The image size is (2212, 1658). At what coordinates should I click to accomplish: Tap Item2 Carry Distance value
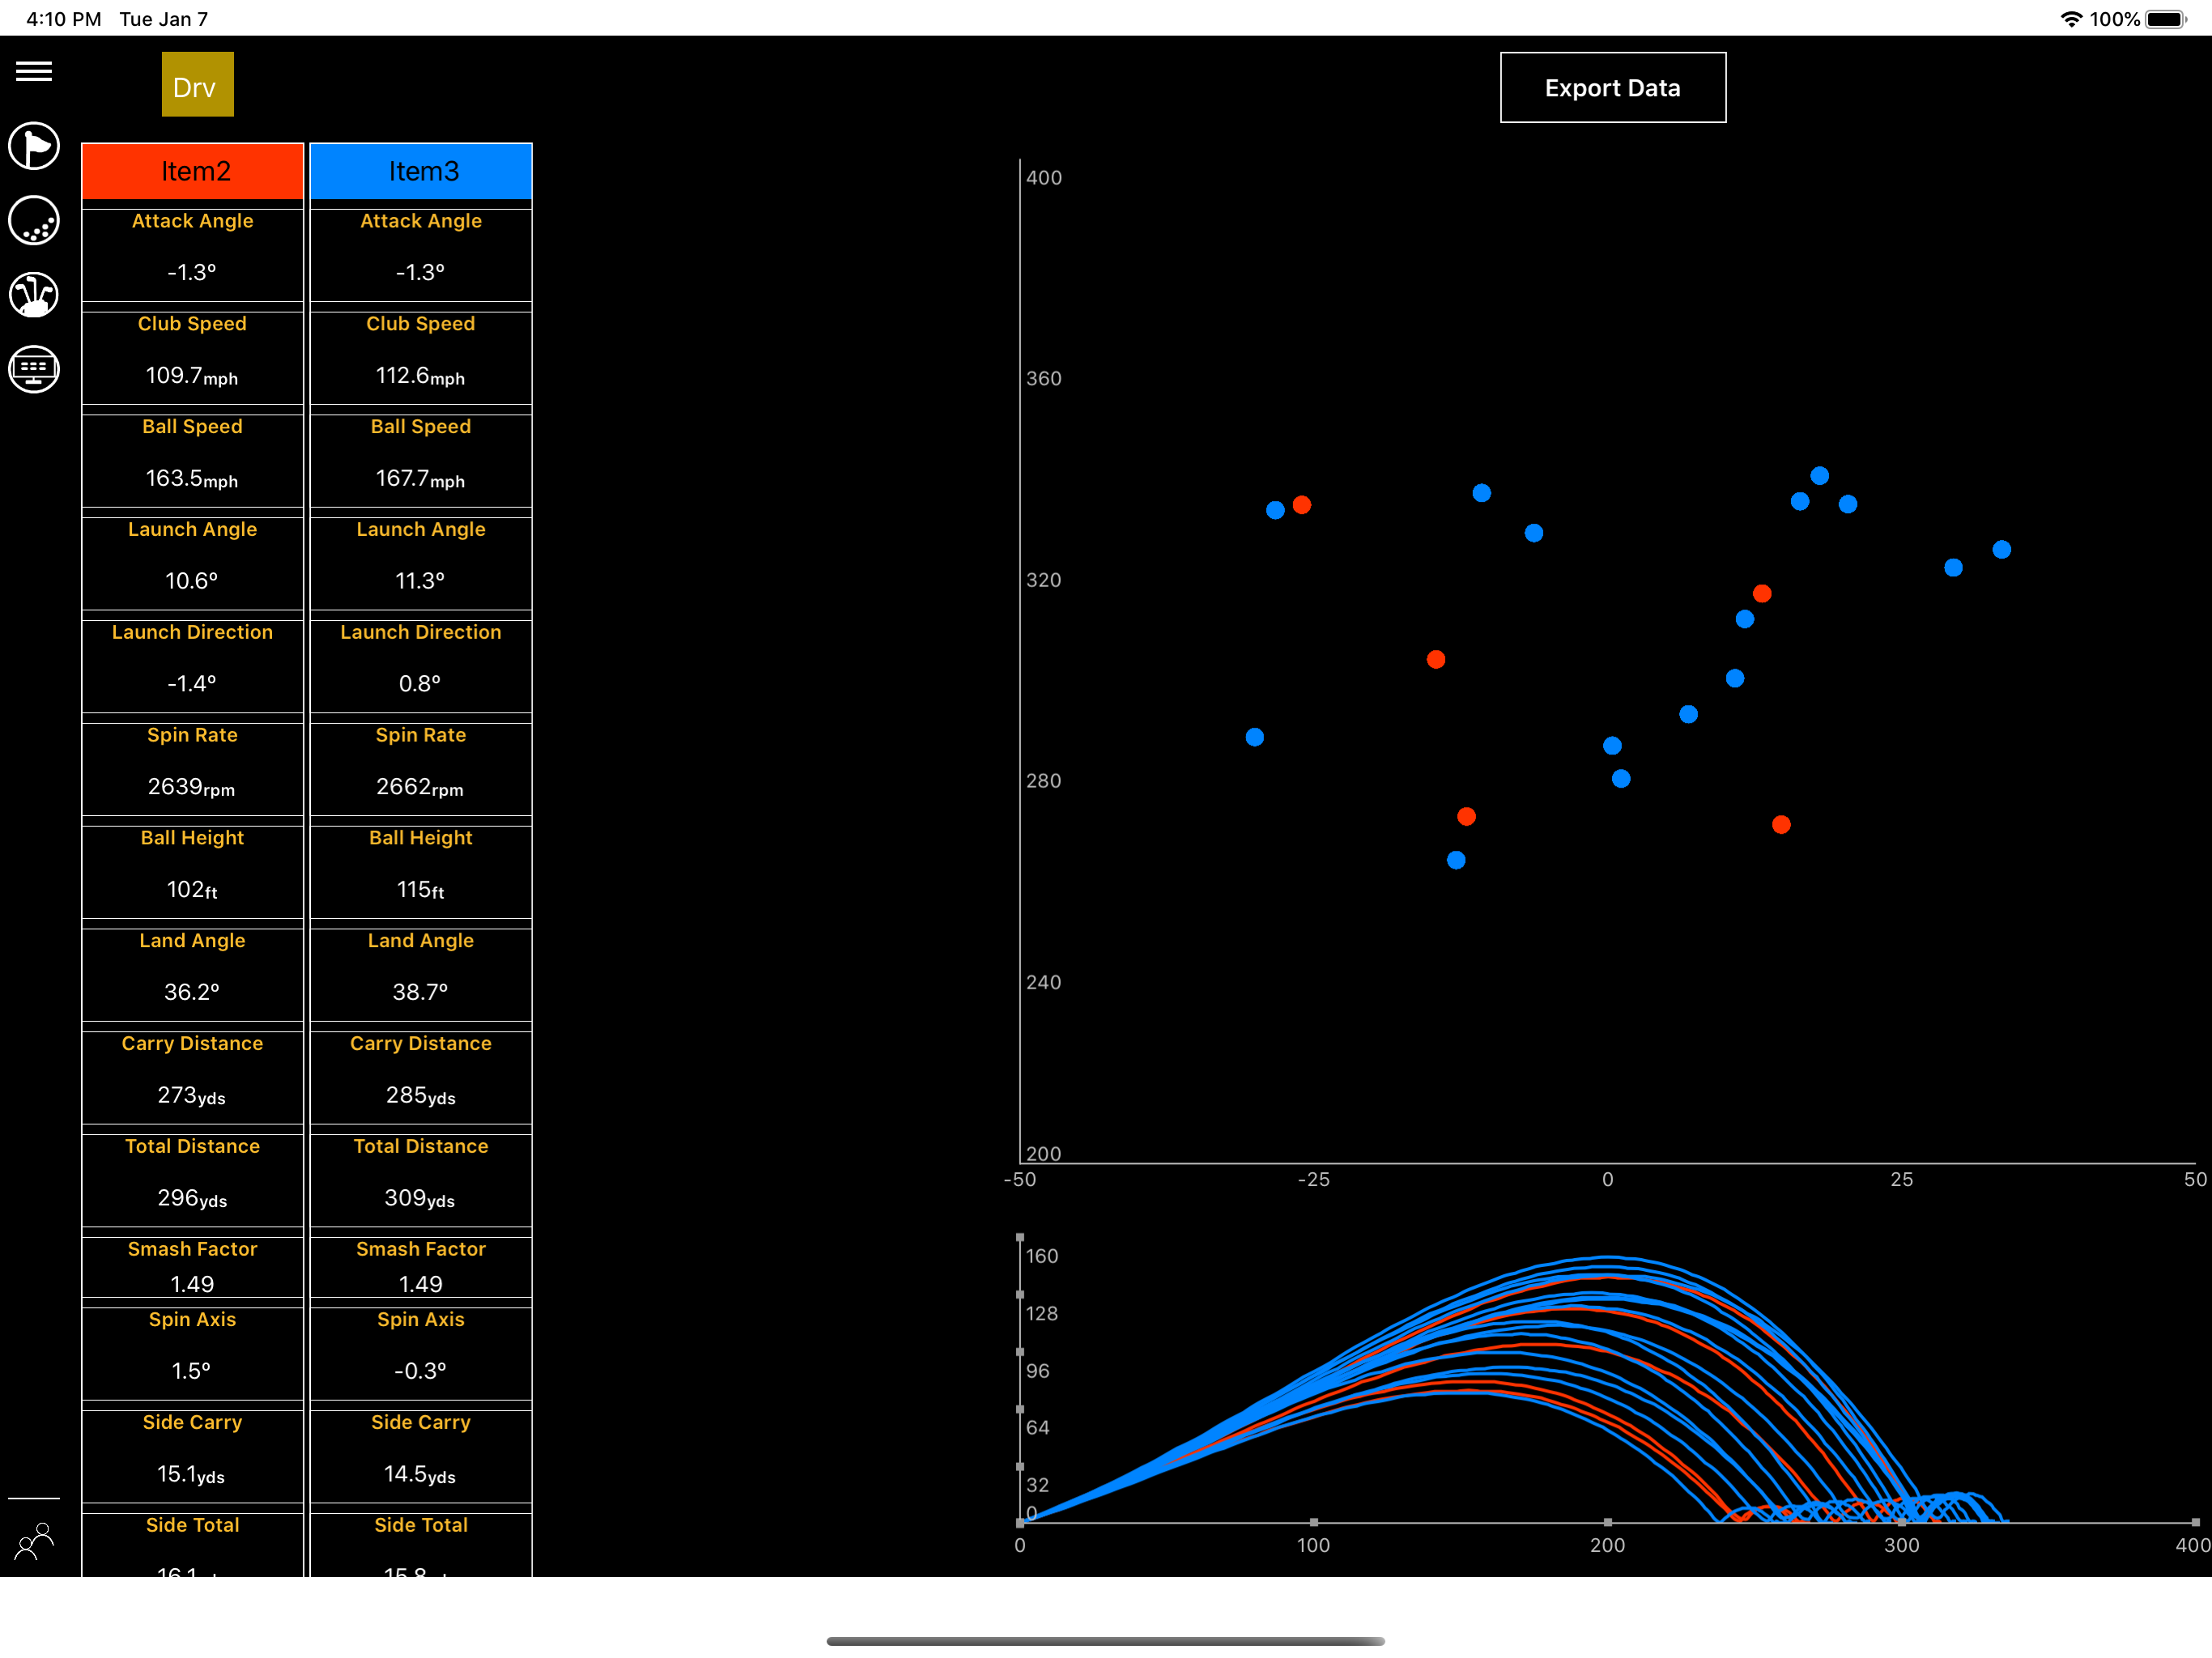[192, 1095]
